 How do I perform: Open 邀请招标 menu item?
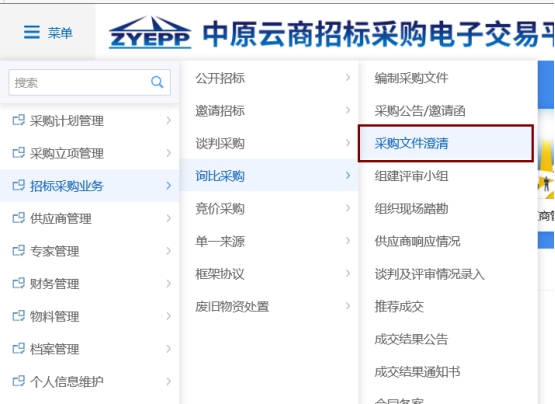coord(269,111)
